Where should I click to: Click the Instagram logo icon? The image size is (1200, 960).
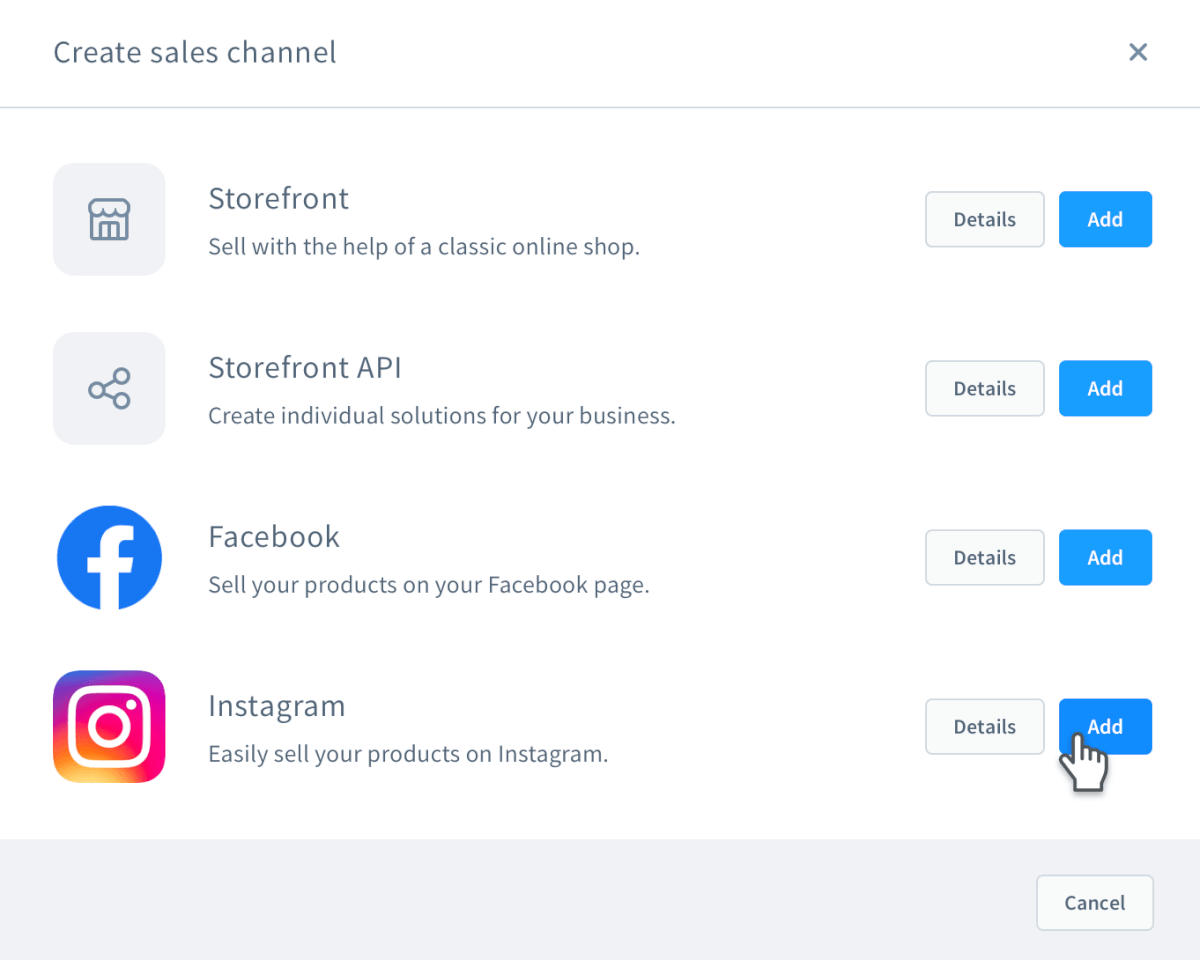pos(109,726)
